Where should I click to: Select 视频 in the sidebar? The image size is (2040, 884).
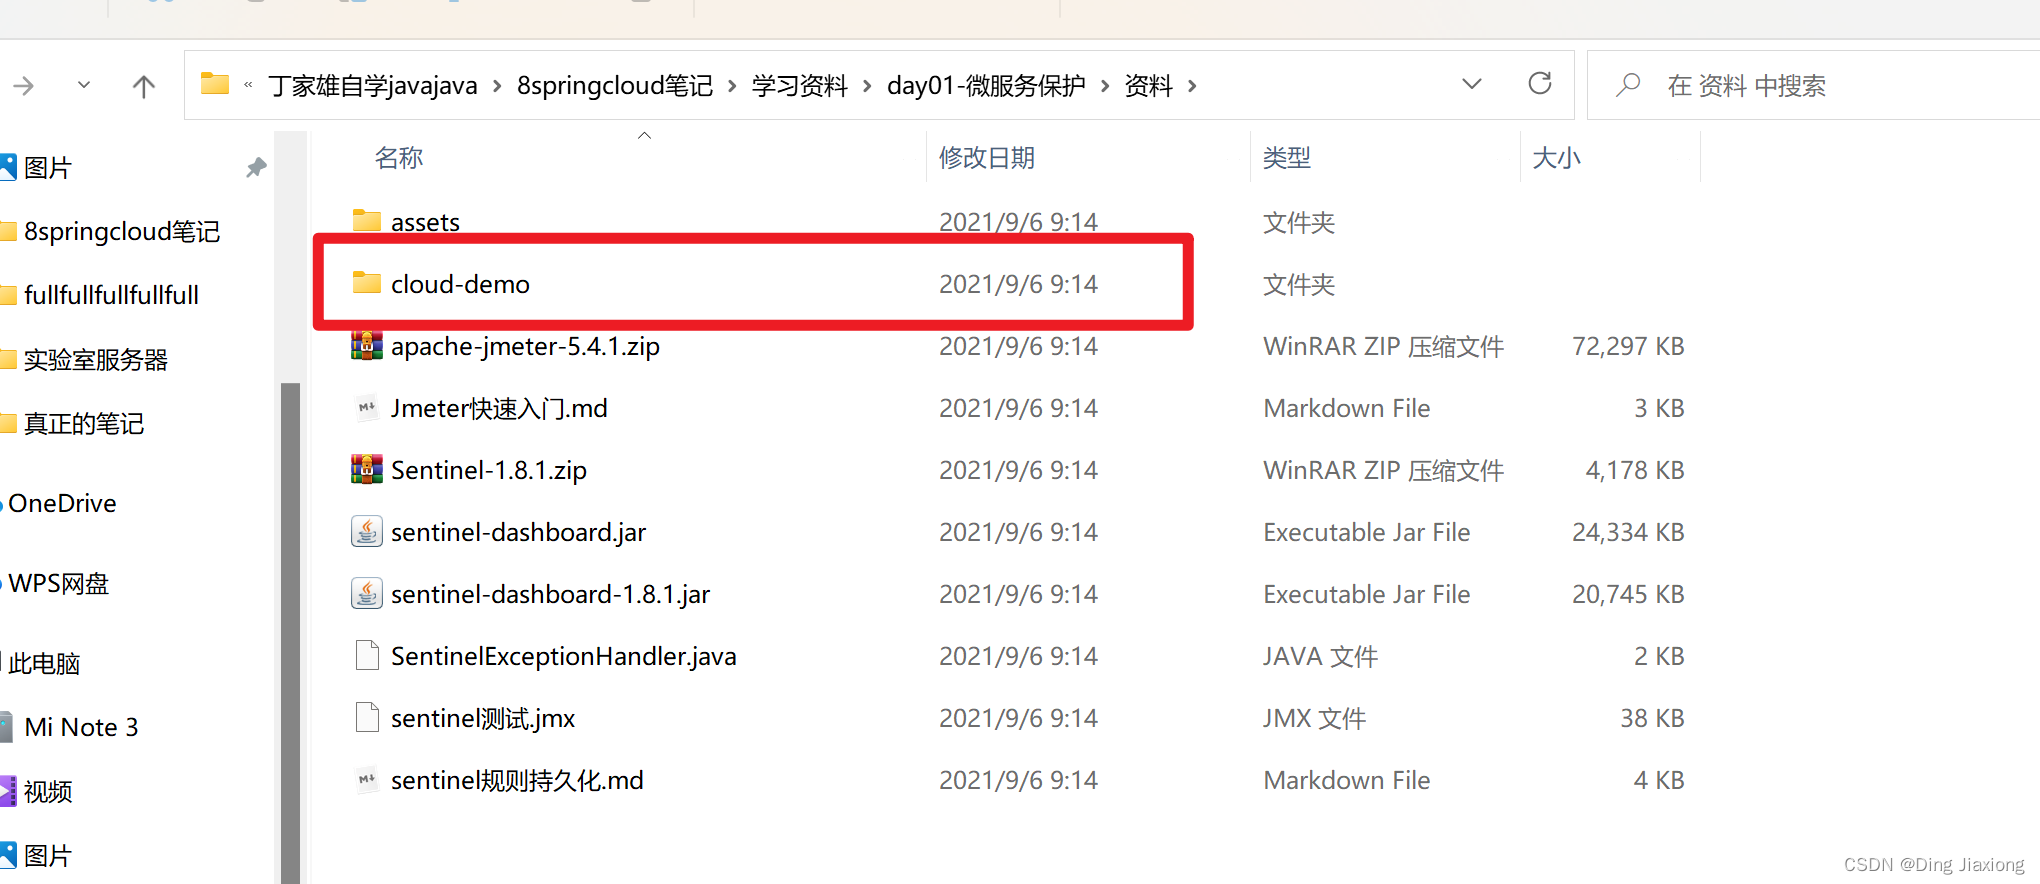point(47,791)
